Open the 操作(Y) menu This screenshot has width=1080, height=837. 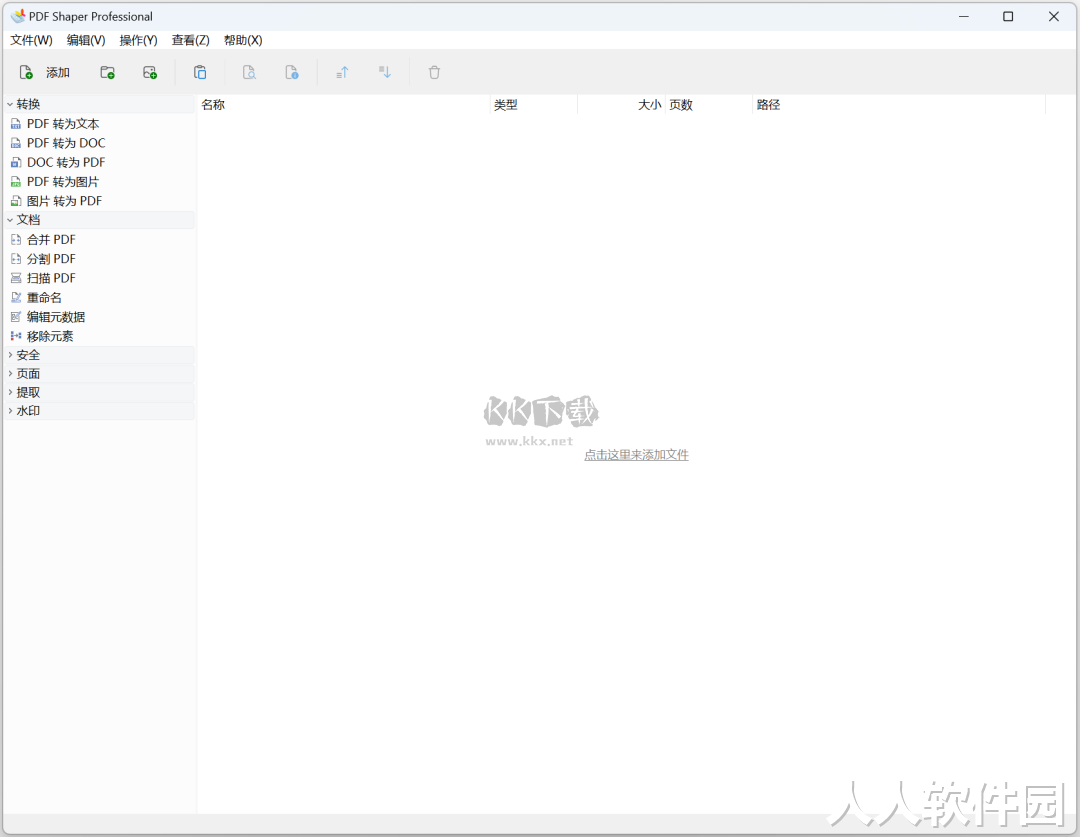point(138,40)
